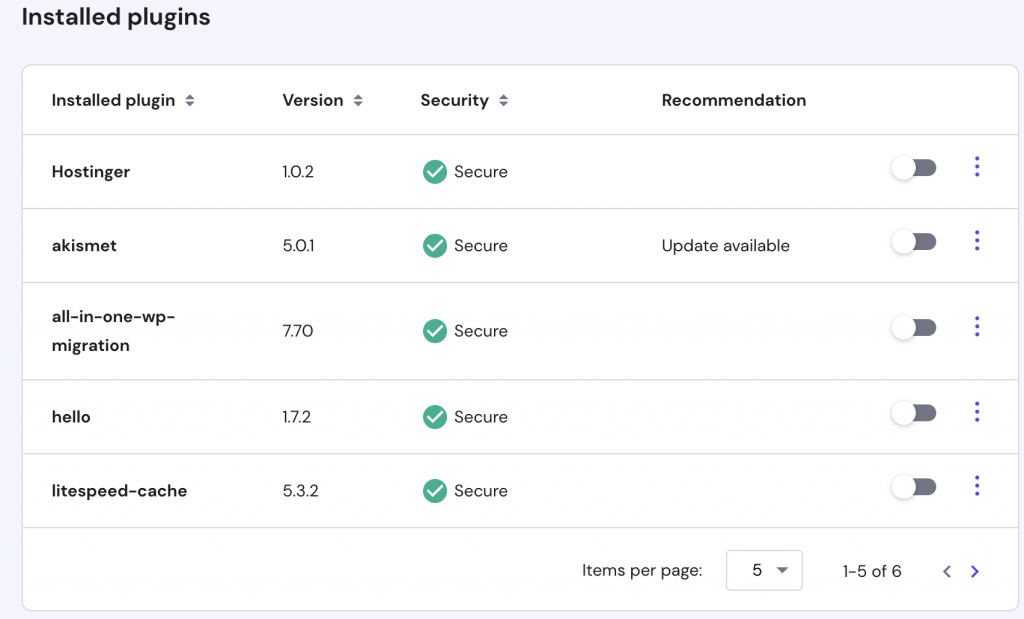Open the three-dot menu for akismet plugin

[976, 241]
